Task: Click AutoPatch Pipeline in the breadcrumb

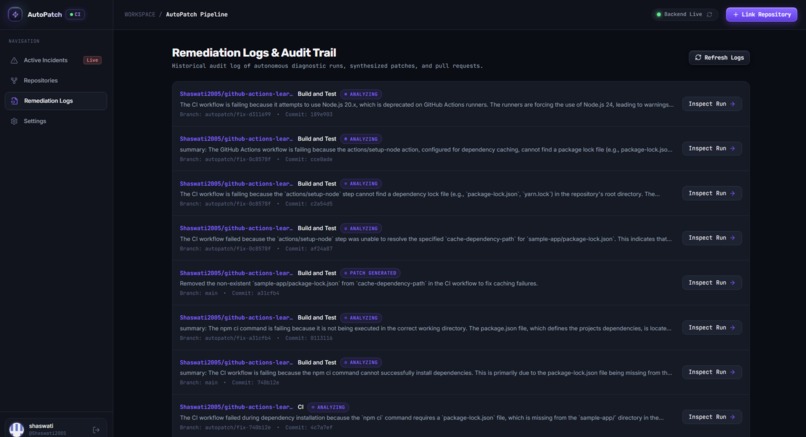Action: click(196, 14)
